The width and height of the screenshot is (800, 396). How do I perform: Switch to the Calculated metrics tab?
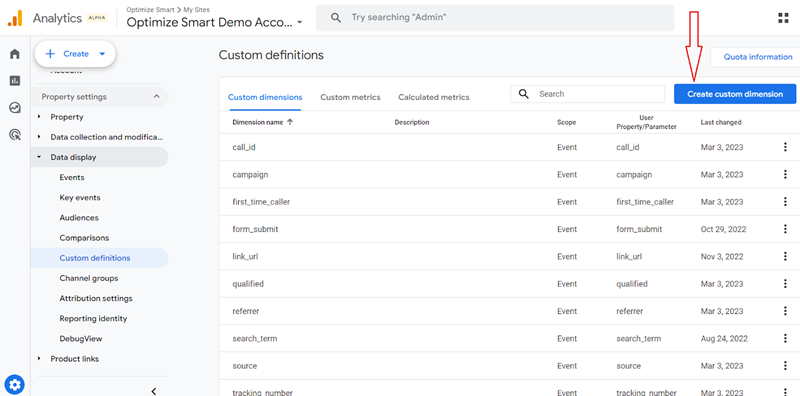point(434,97)
